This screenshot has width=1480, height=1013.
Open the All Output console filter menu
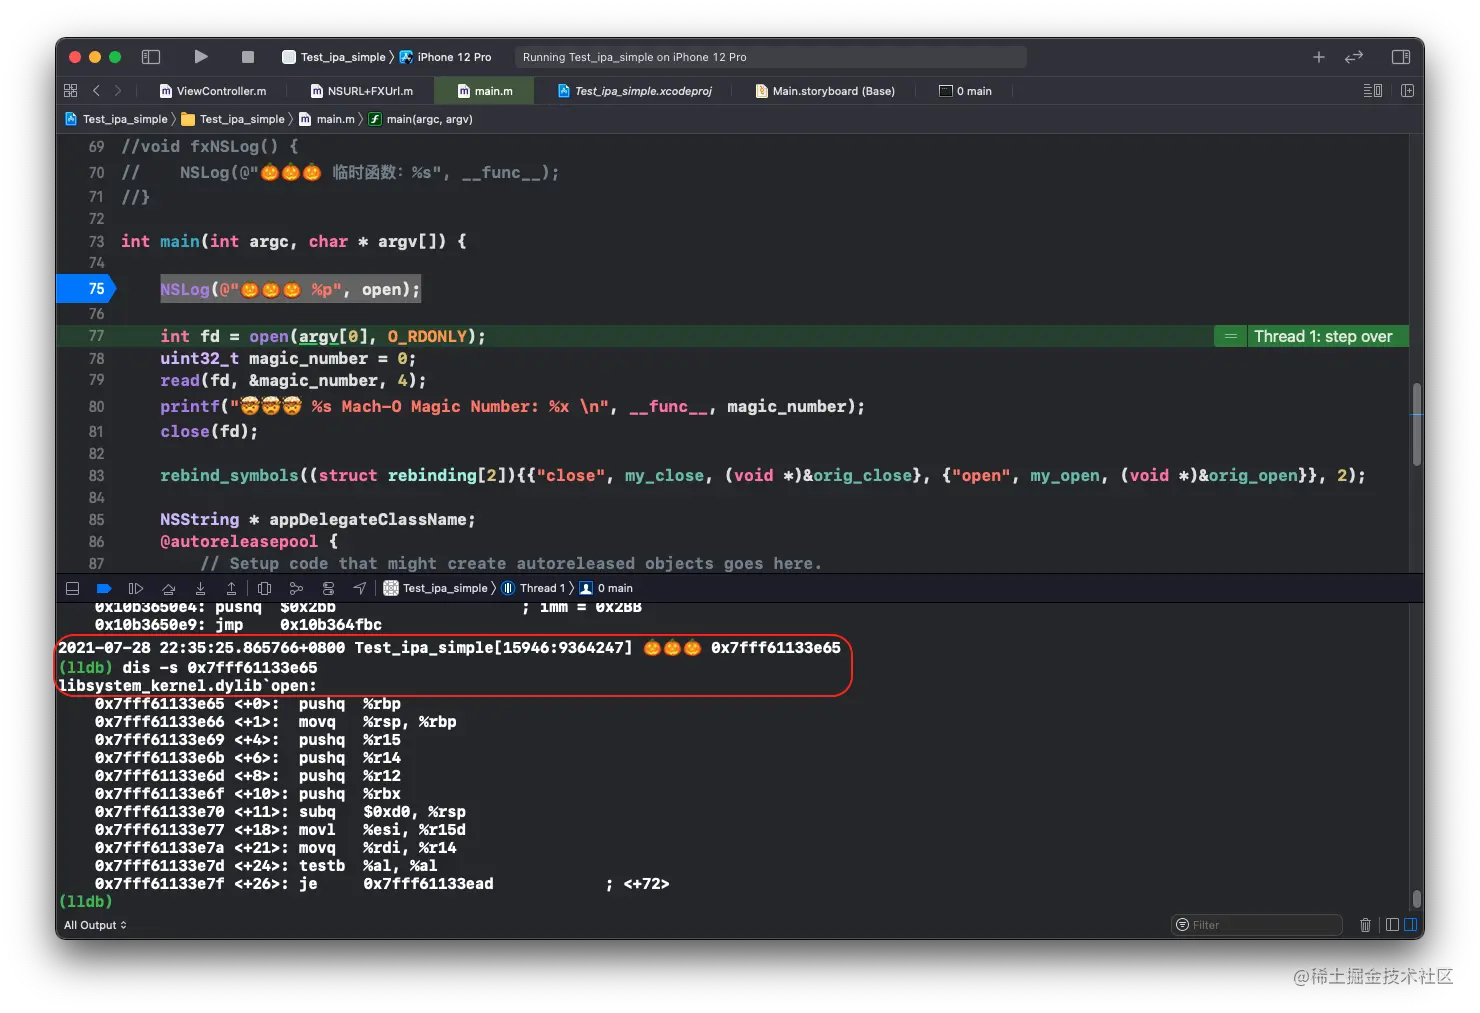click(96, 925)
